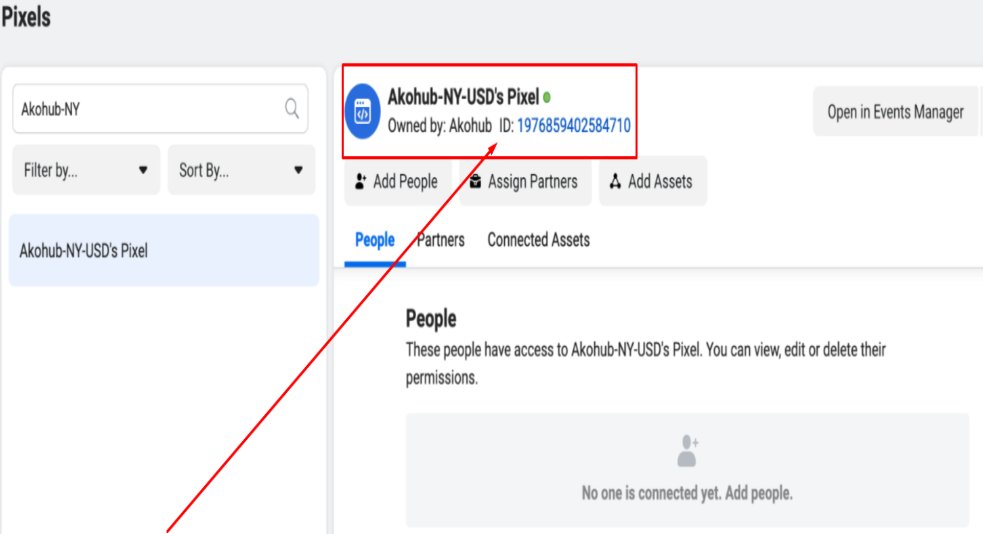The image size is (983, 534).
Task: Click the Akohub-NY-USD's Pixel header title
Action: click(463, 97)
